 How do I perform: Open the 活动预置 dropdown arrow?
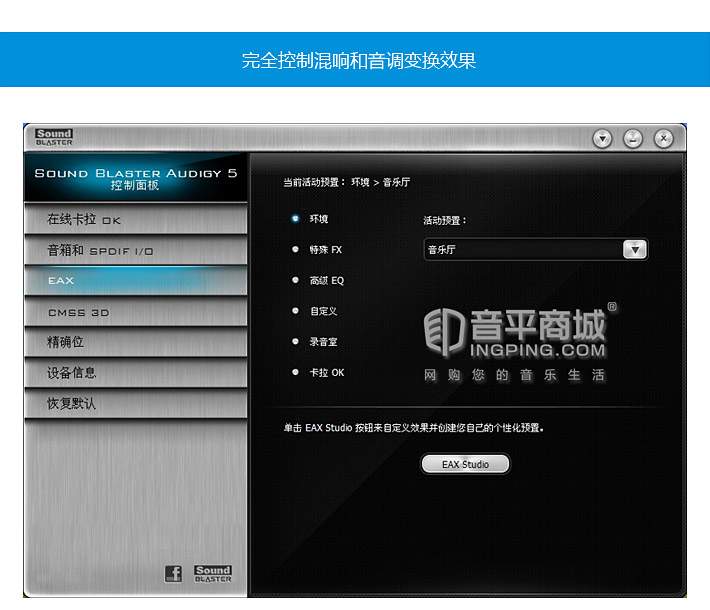[x=635, y=250]
